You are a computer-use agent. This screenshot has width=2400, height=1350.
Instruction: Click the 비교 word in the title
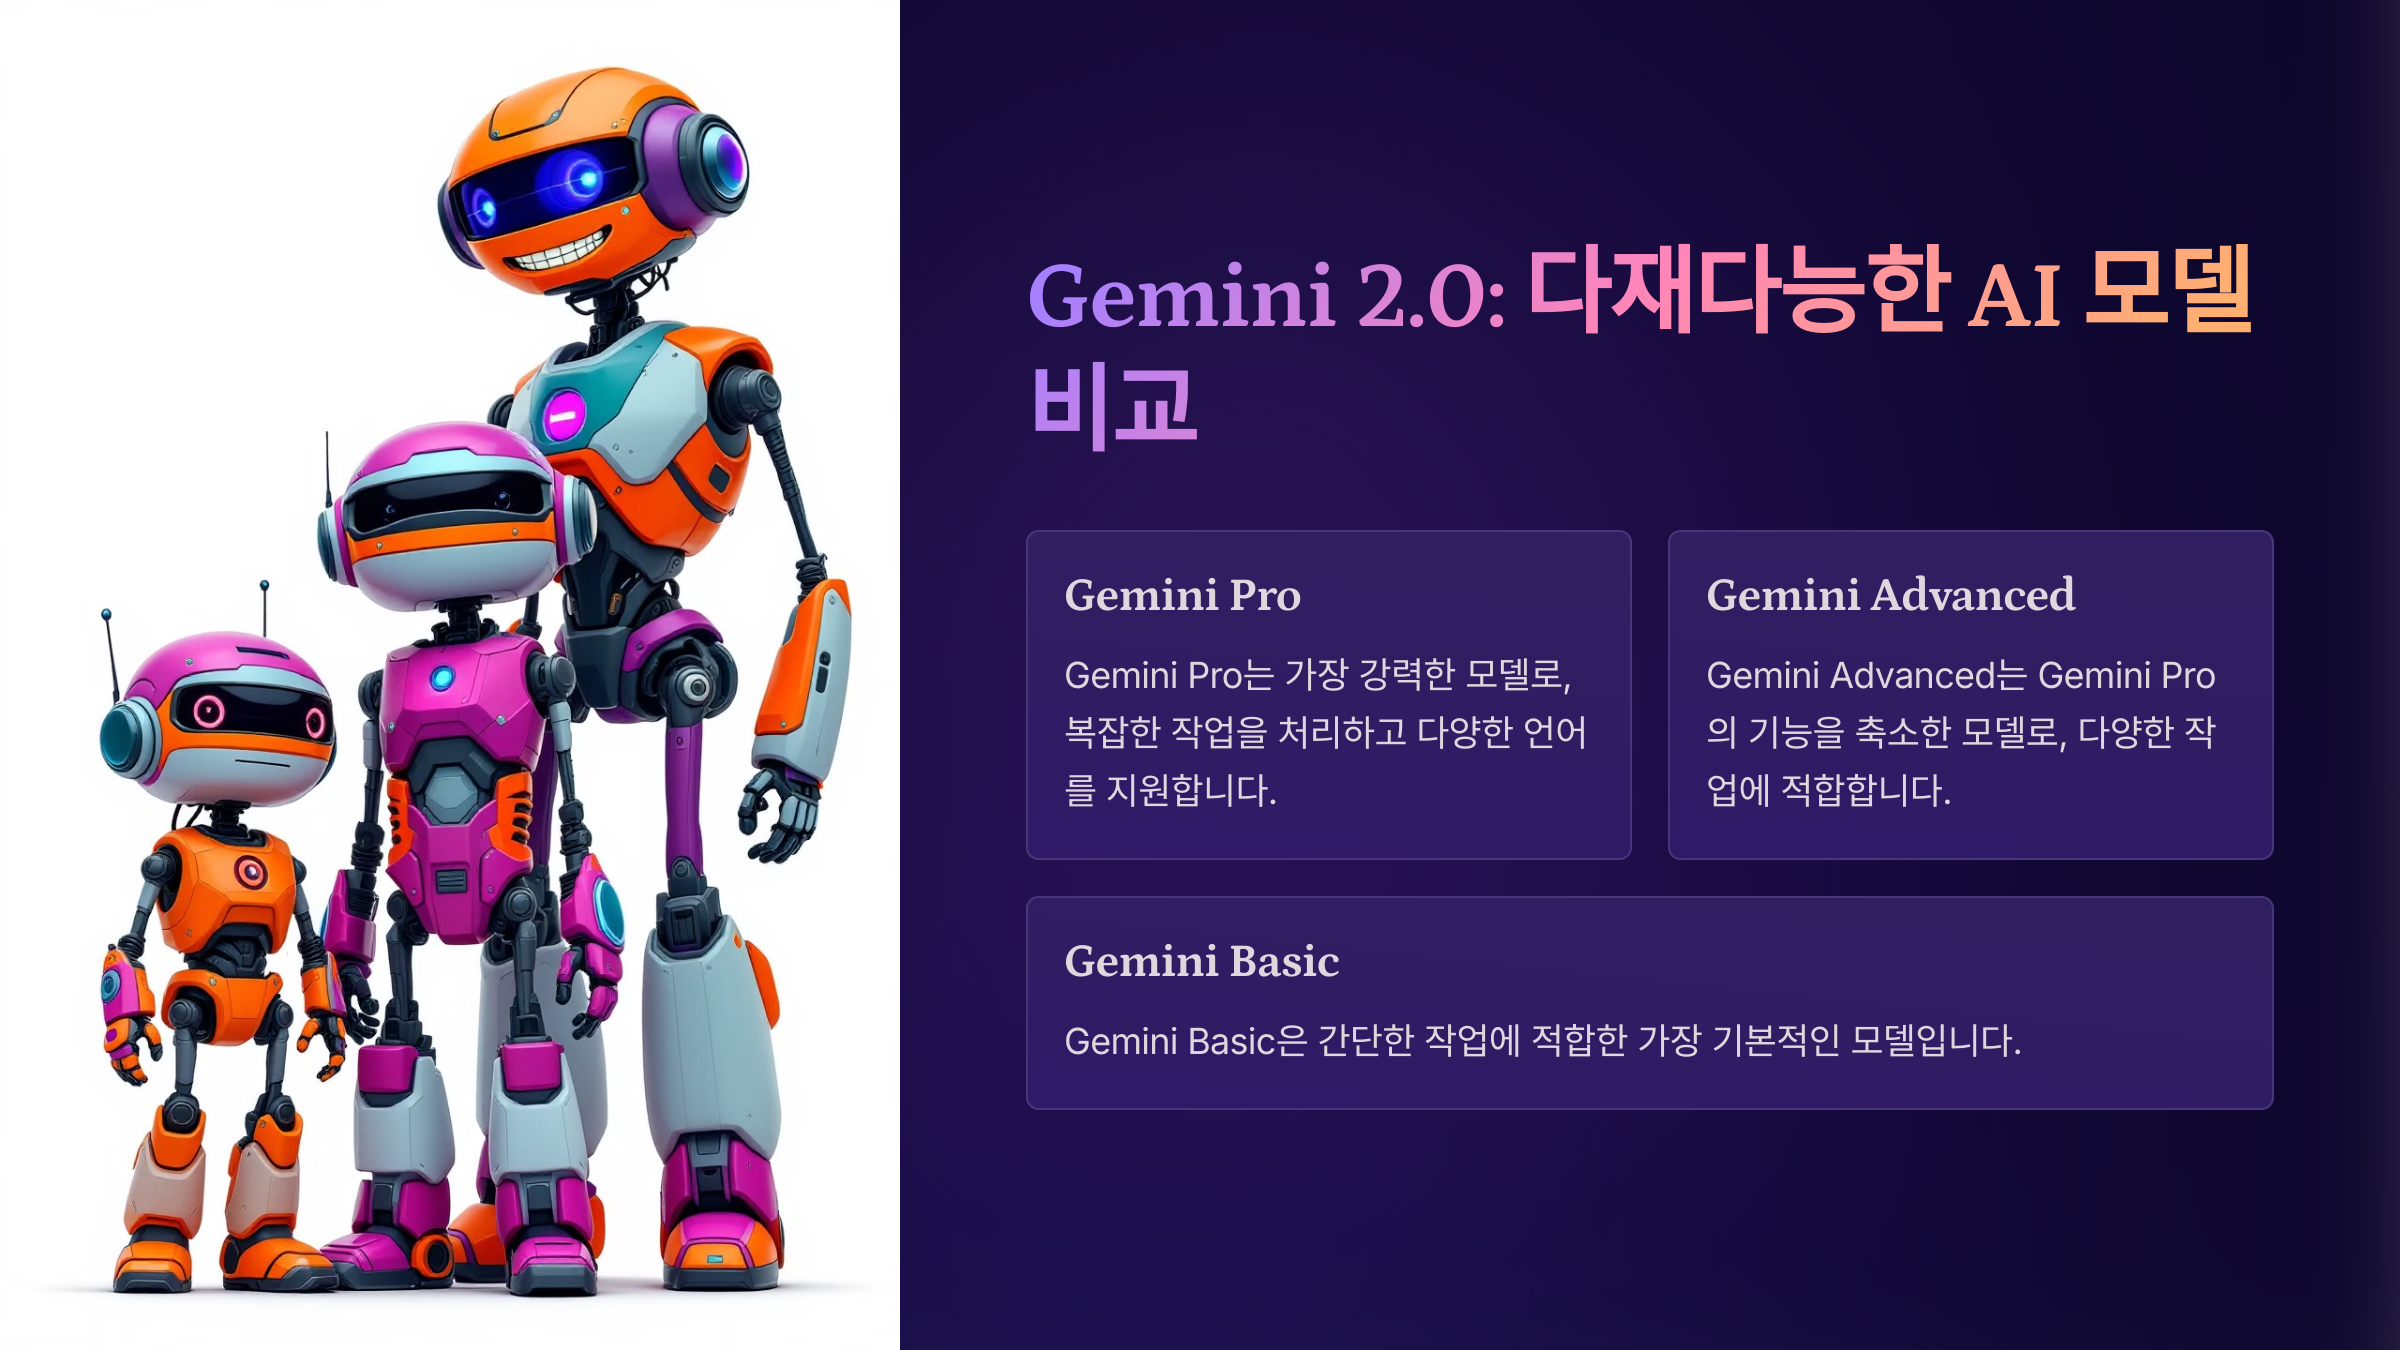coord(1114,405)
